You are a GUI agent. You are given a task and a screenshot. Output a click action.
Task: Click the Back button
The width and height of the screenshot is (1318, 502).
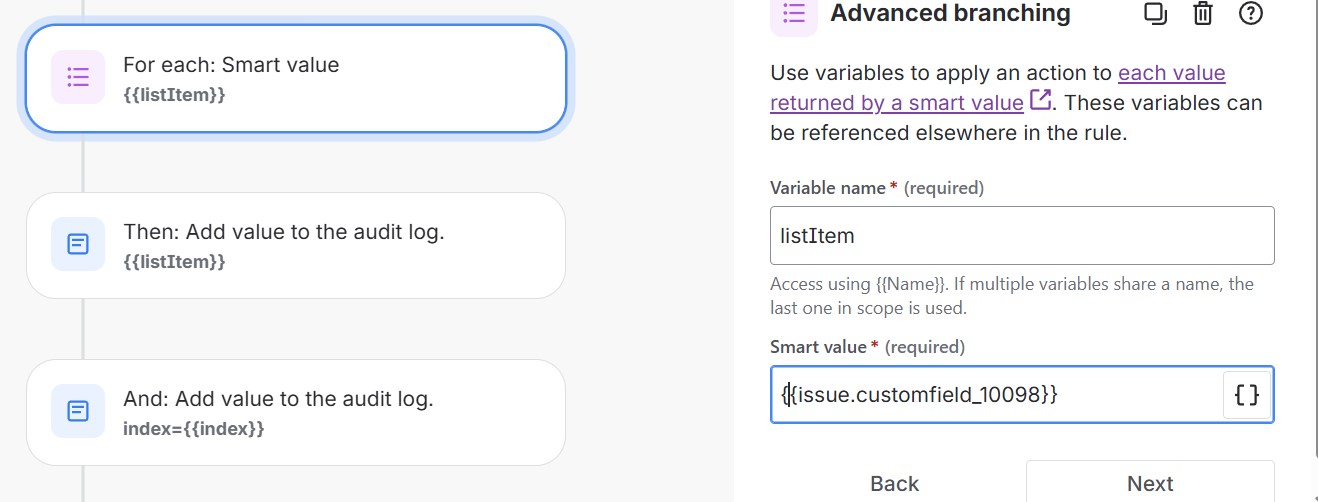(894, 484)
